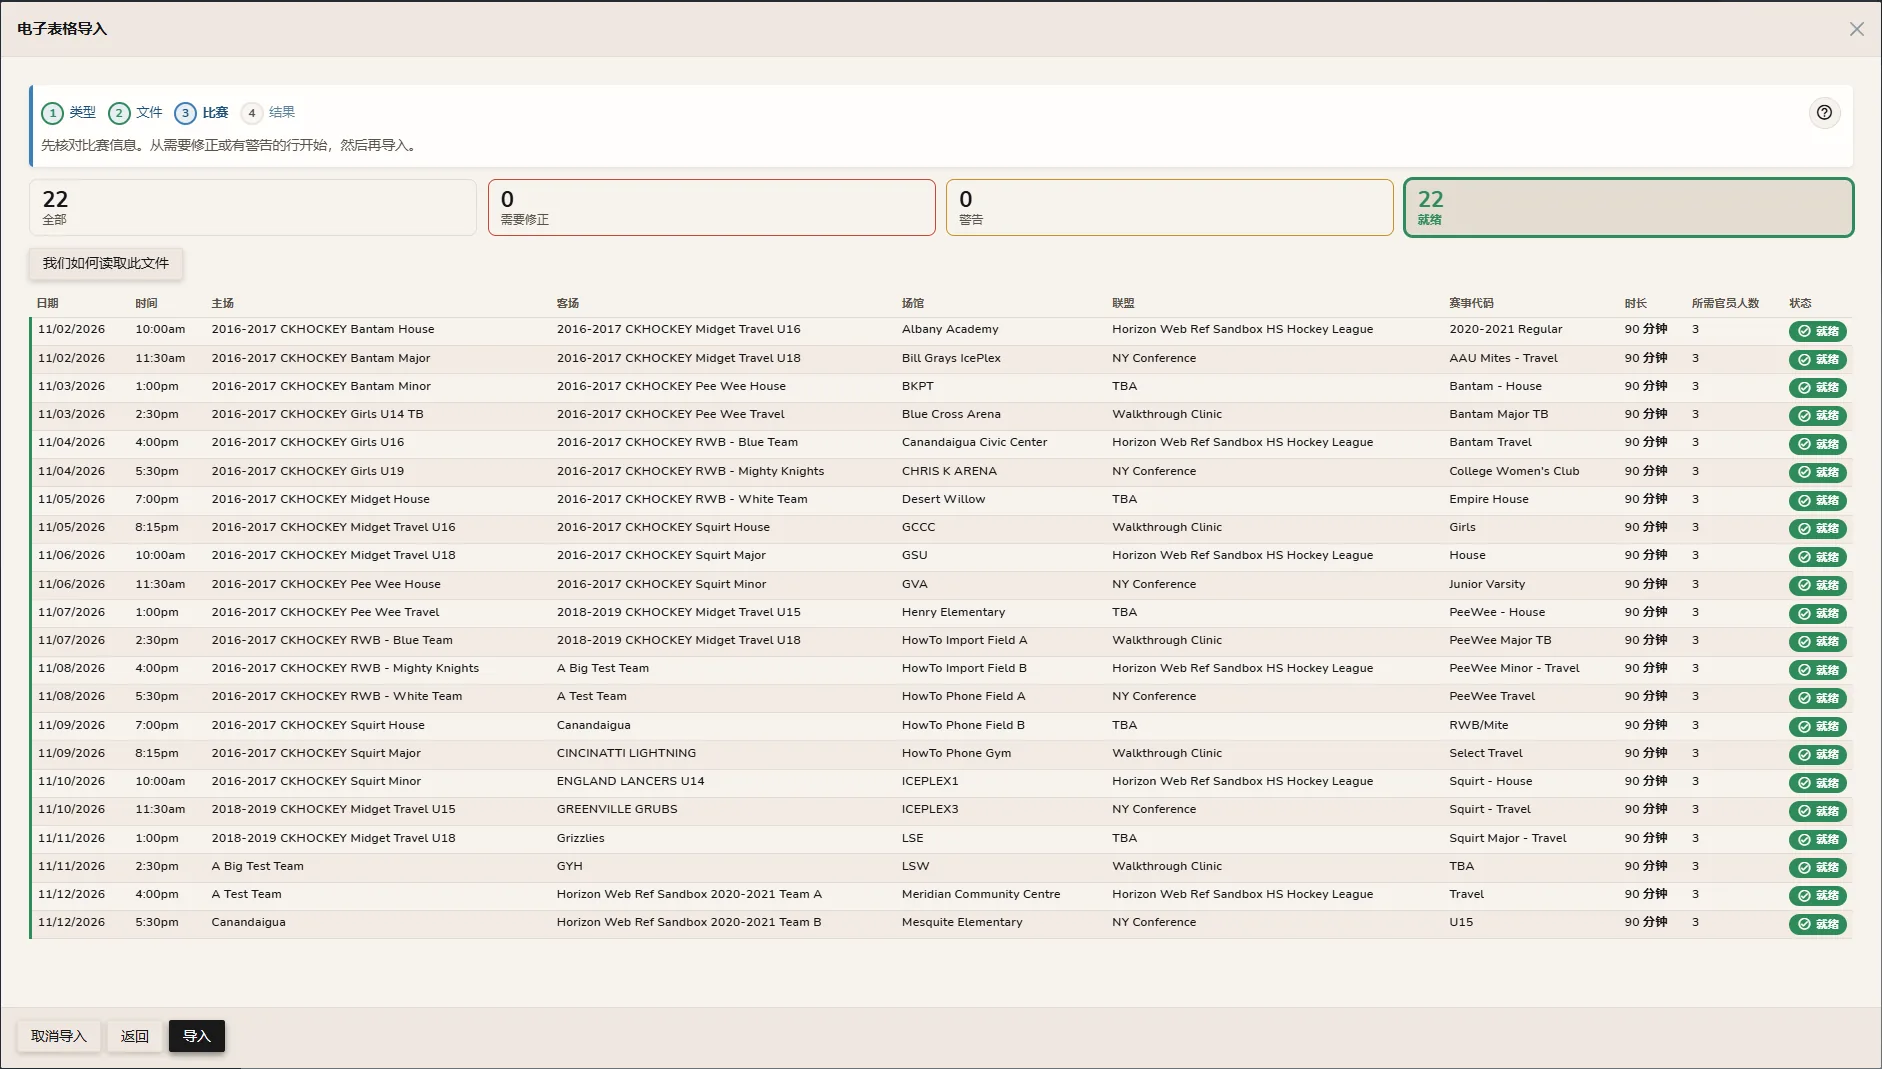Viewport: 1882px width, 1069px height.
Task: Click the 返回 button
Action: tap(135, 1036)
